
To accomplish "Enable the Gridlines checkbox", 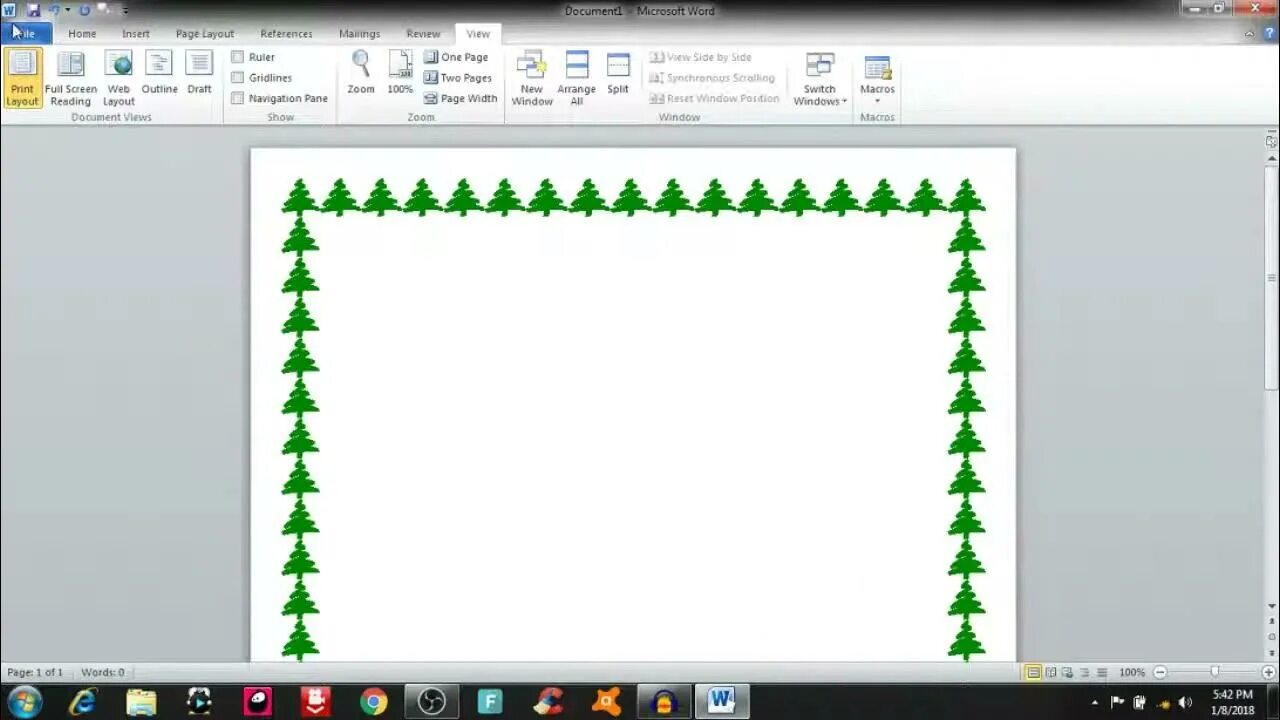I will [x=237, y=78].
